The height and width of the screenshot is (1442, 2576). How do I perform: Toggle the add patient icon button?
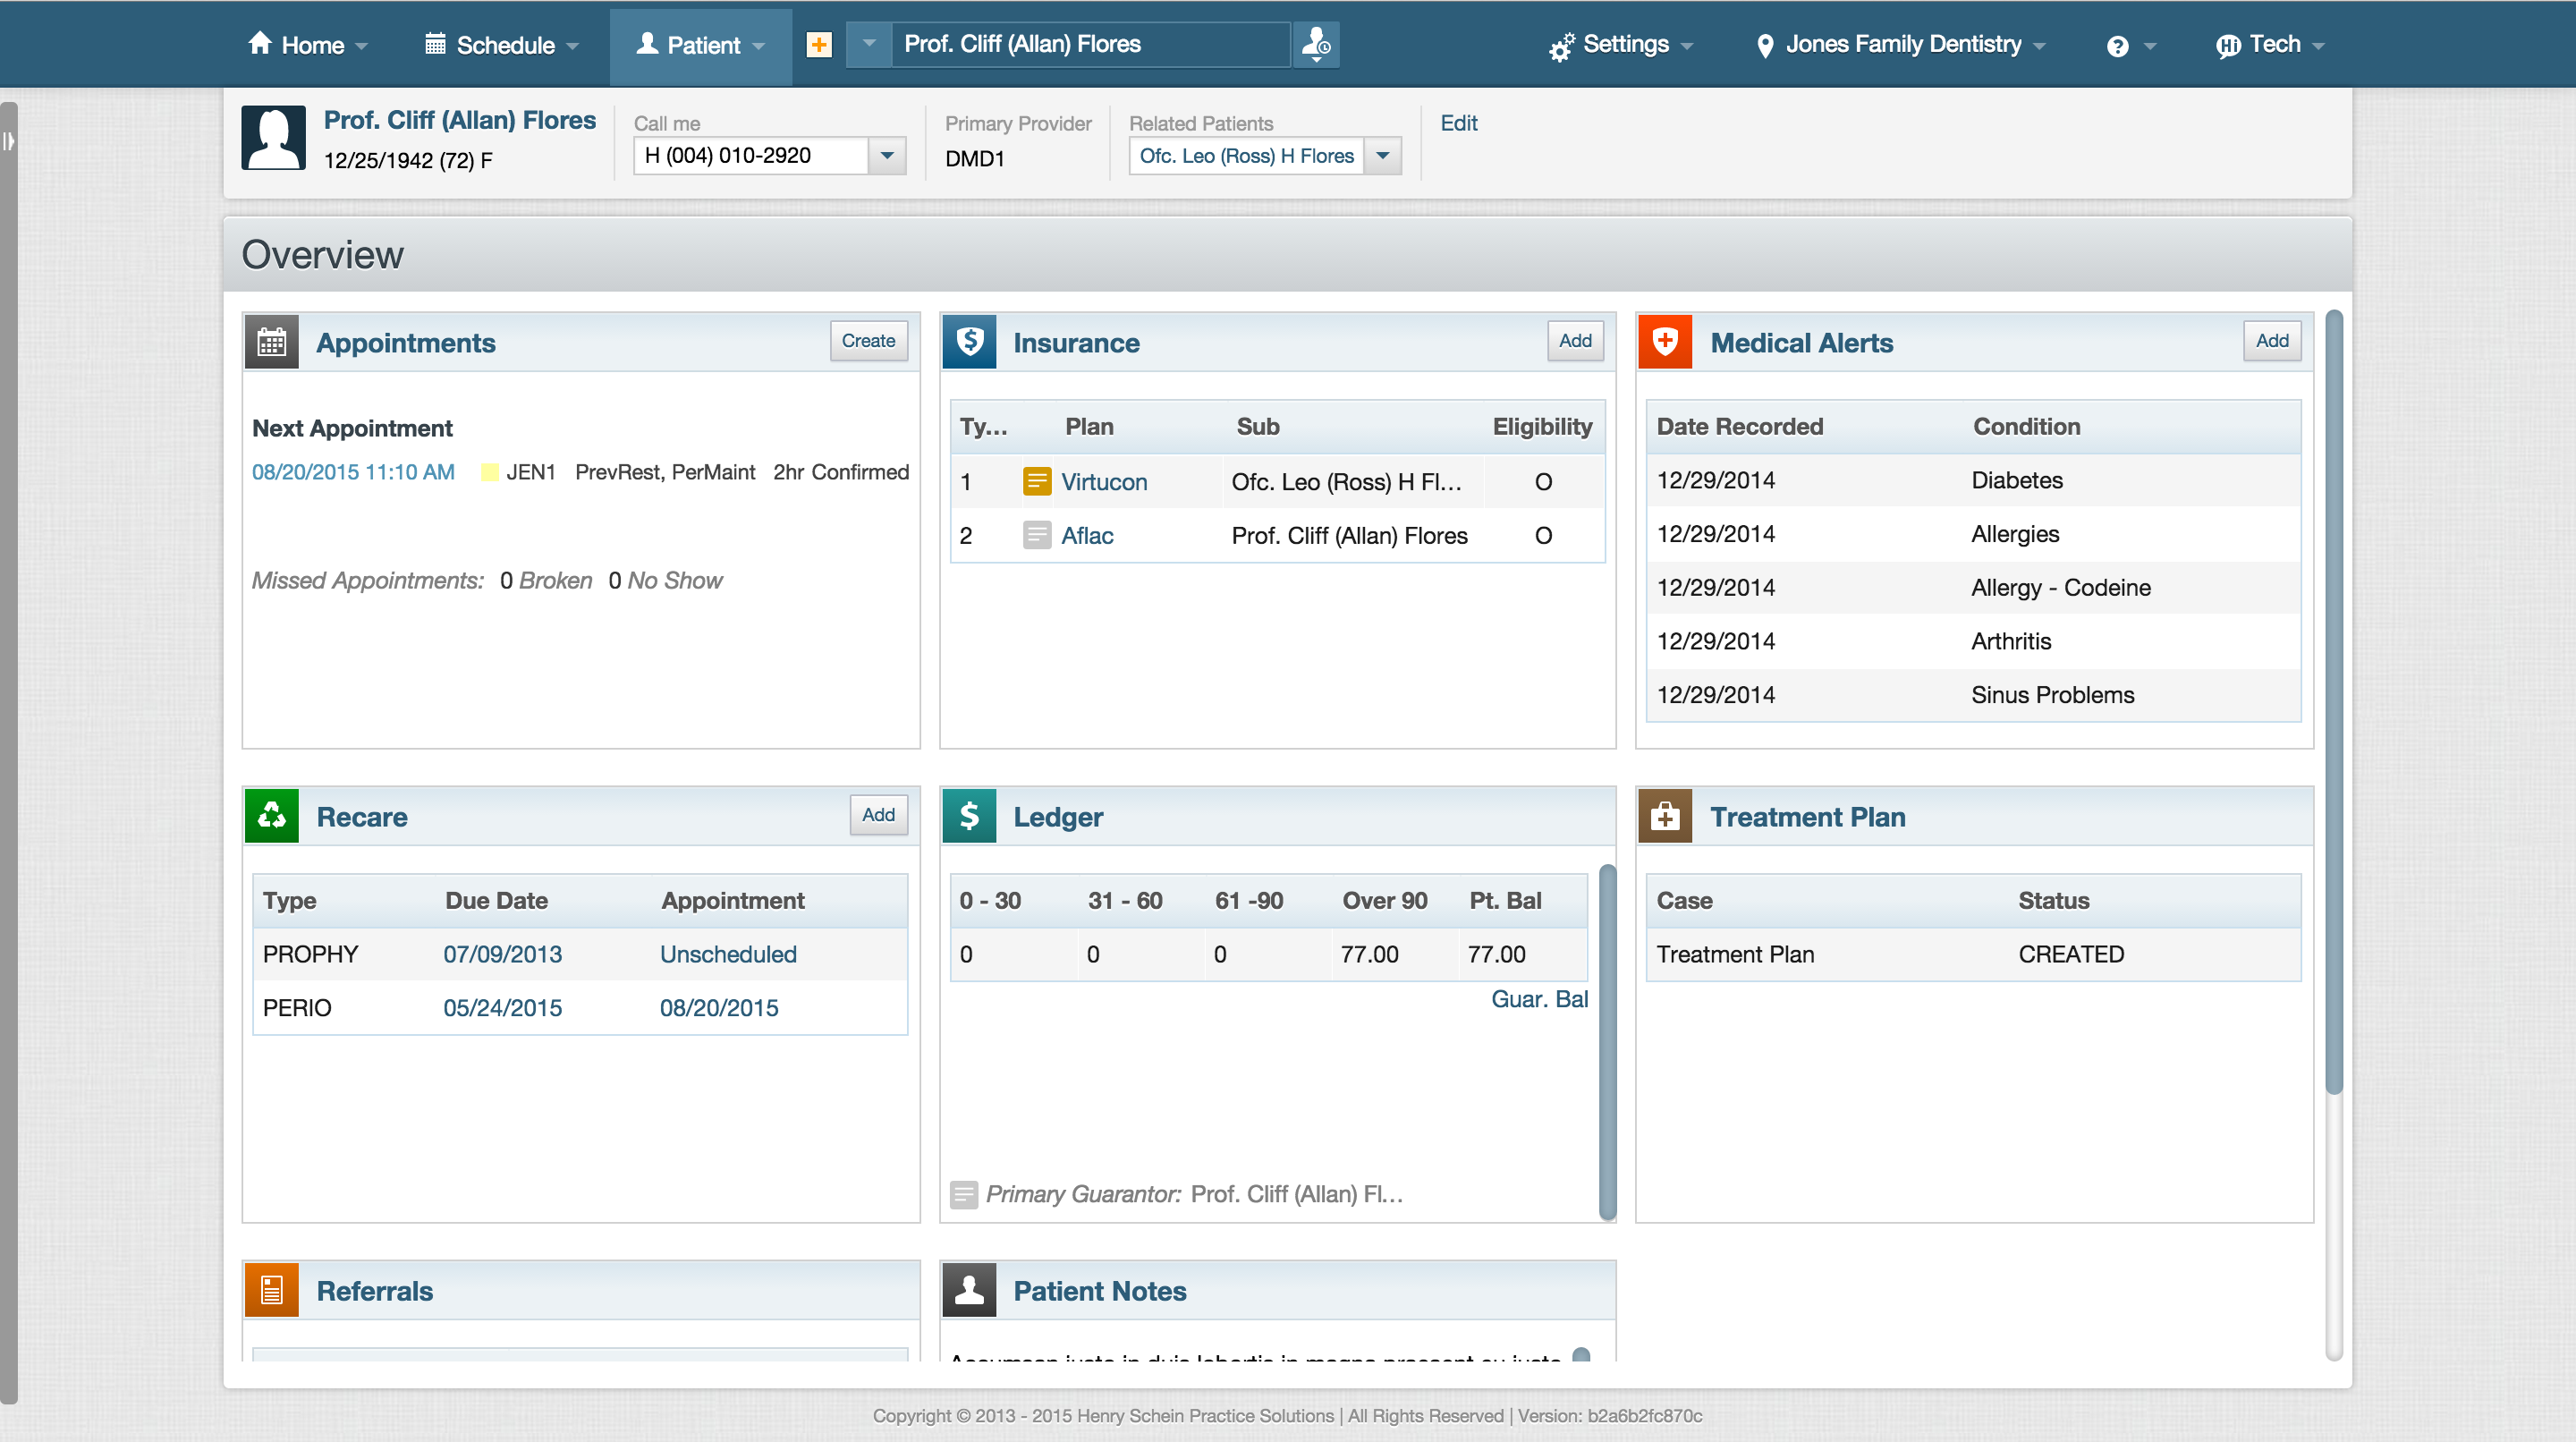[819, 42]
